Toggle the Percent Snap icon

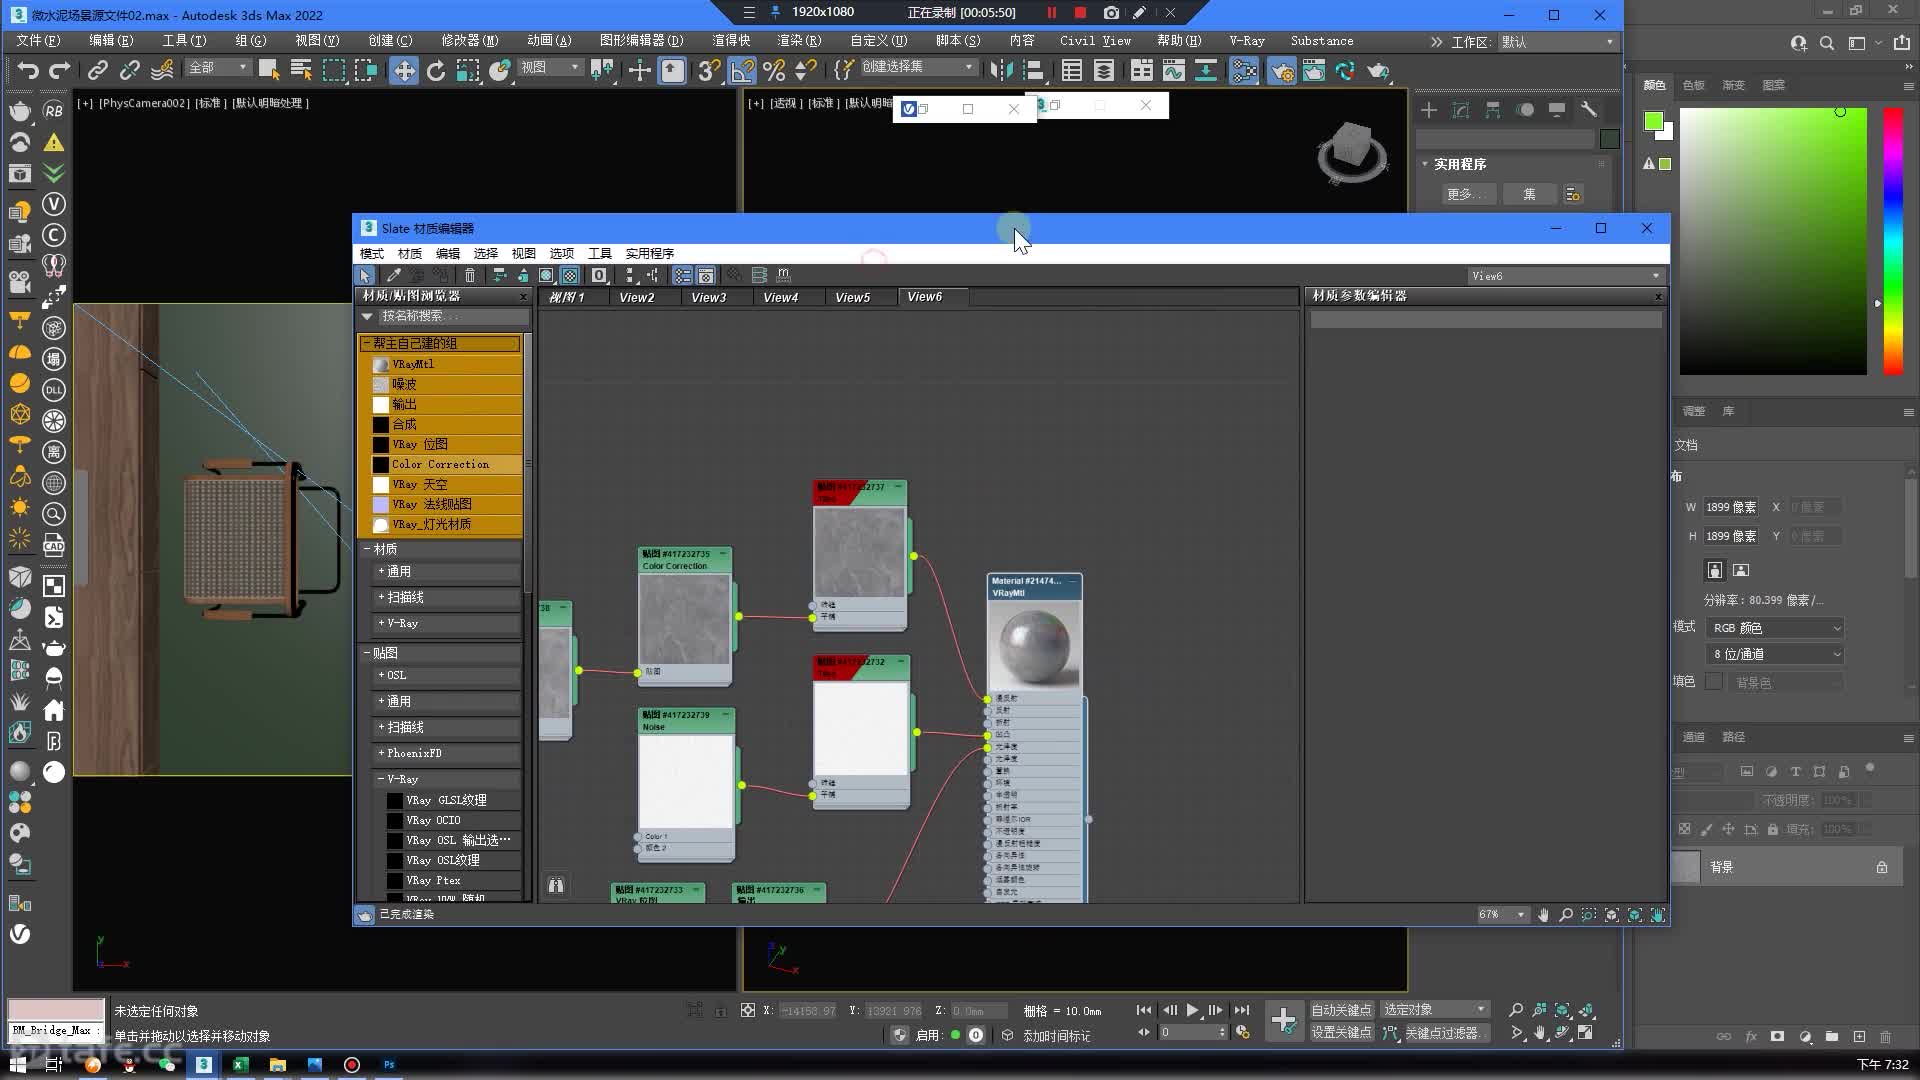click(774, 70)
